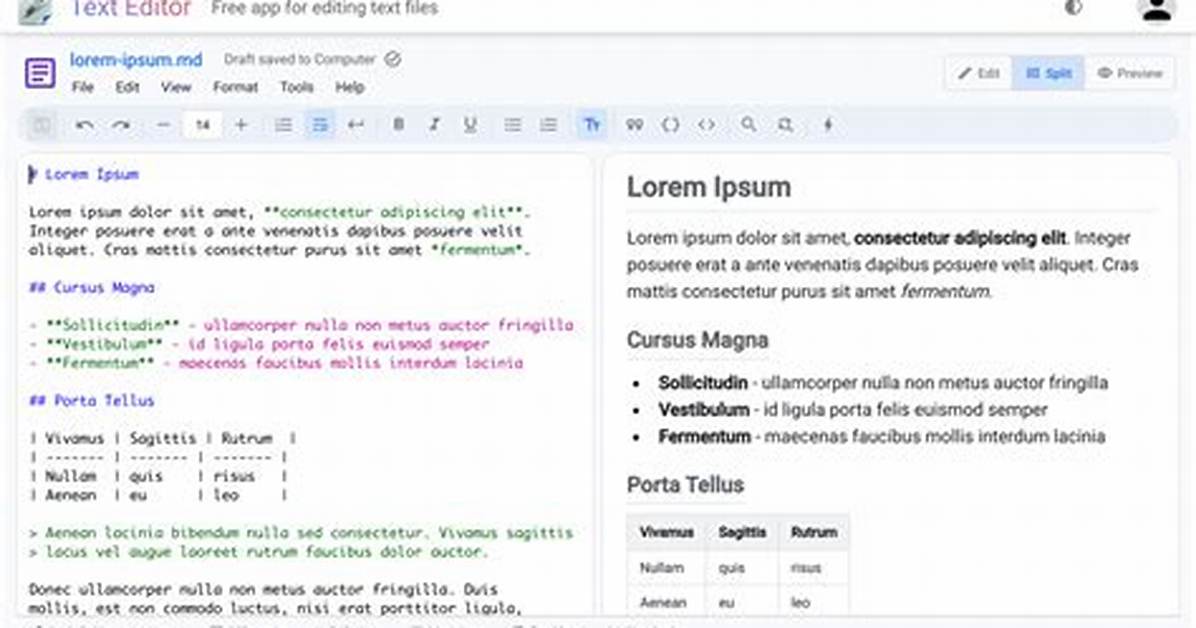Insert list using icon right after underline
Viewport: 1196px width, 628px height.
tap(513, 125)
